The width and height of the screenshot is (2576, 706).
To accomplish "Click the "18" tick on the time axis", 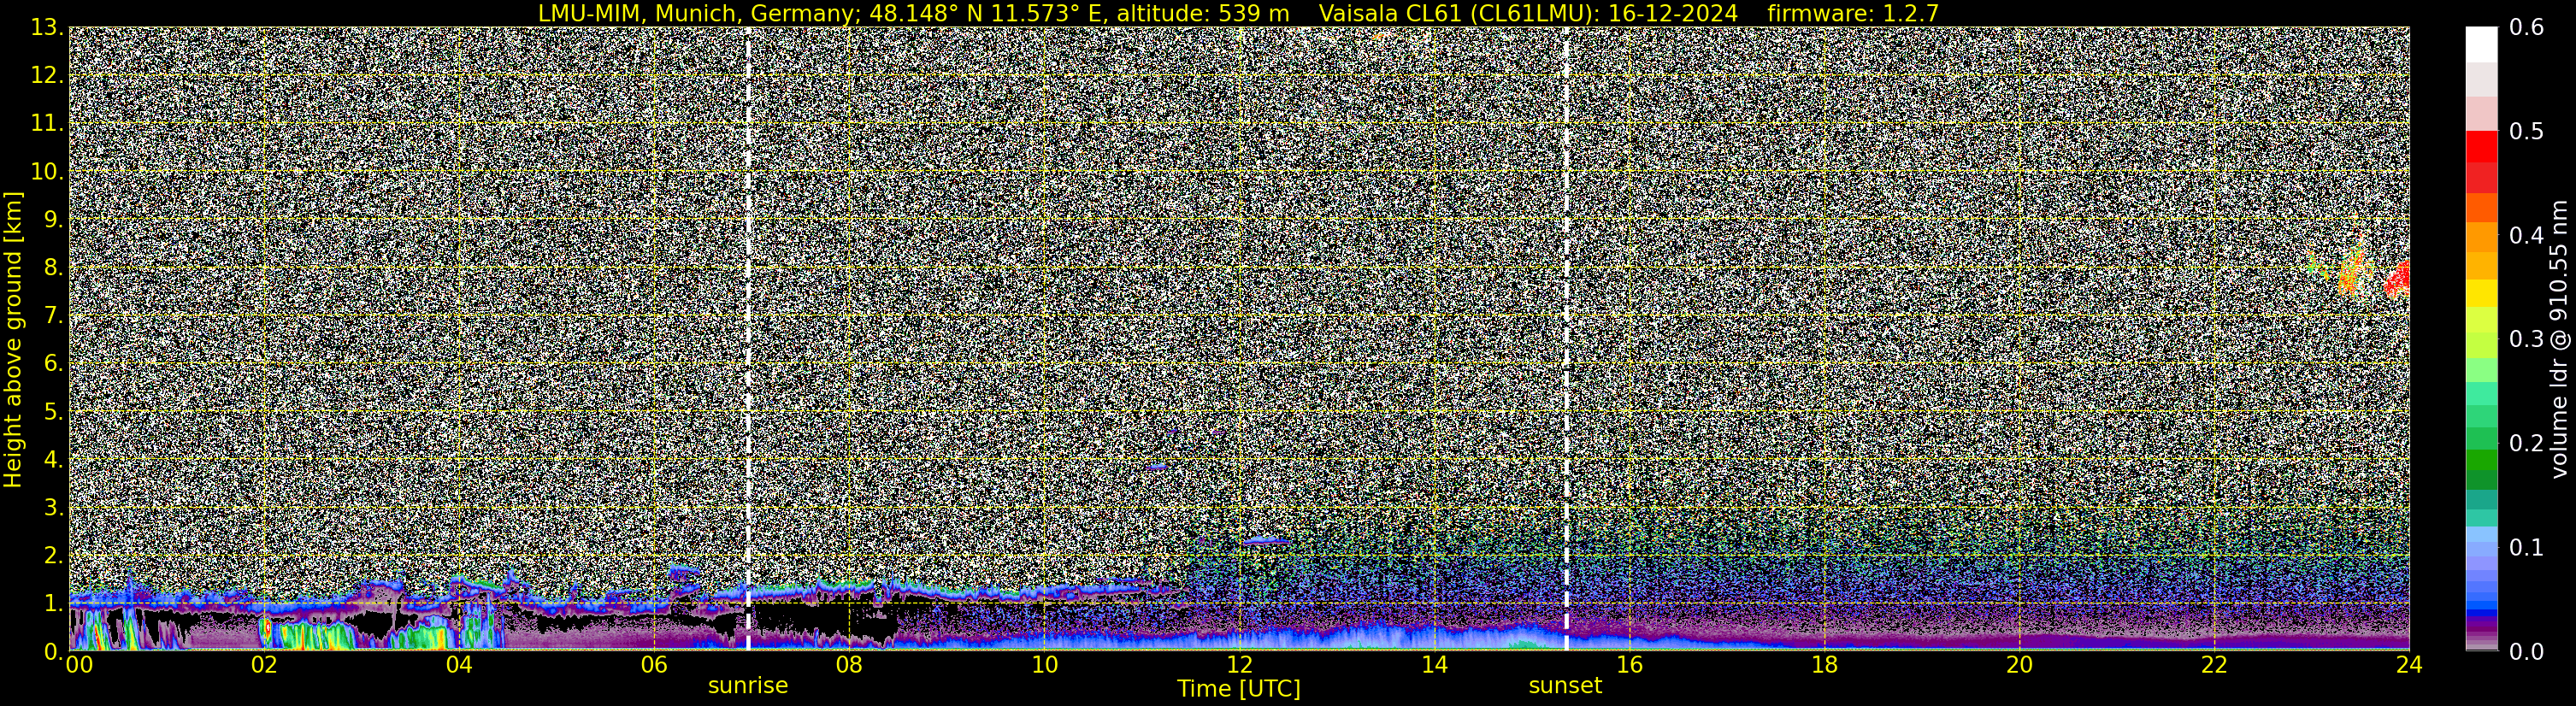I will tap(1824, 666).
